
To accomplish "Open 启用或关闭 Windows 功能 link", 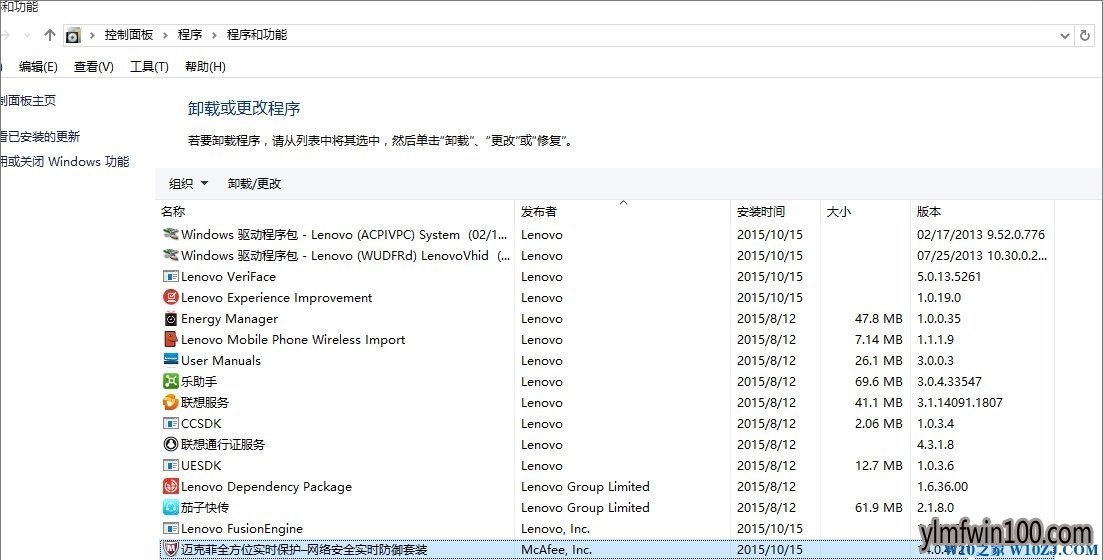I will tap(65, 162).
